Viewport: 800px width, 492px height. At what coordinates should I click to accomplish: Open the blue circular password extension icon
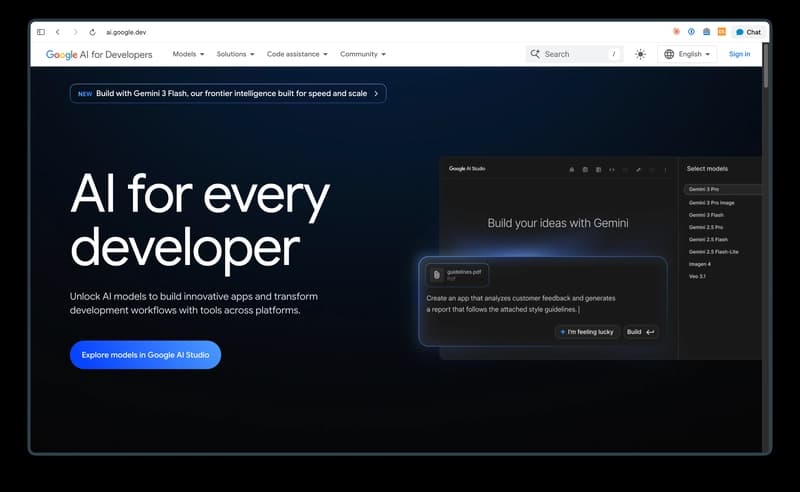691,32
